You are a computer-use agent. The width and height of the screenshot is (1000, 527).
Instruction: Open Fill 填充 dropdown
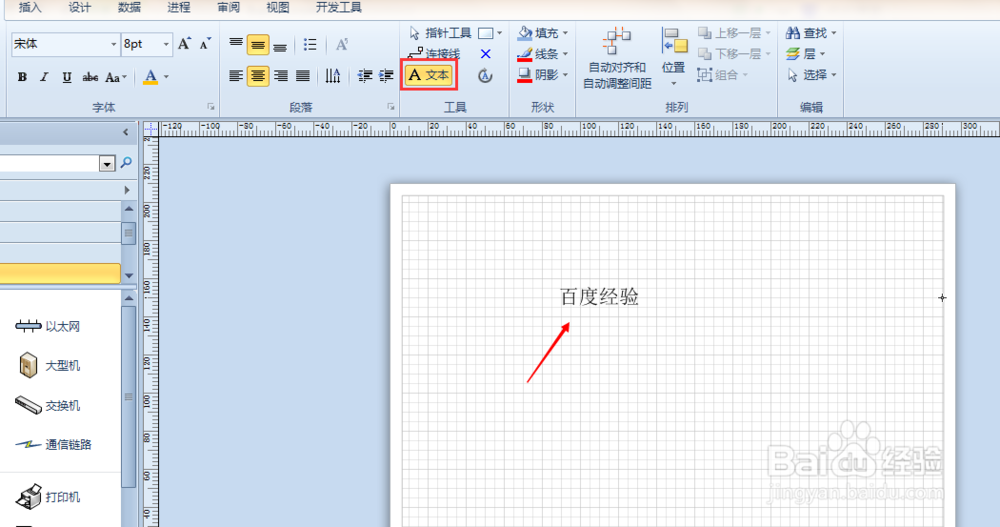point(543,33)
